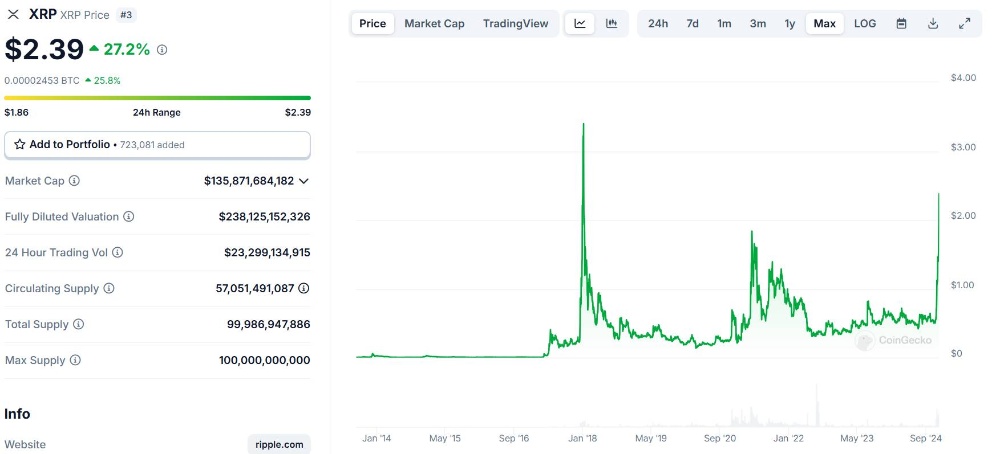The image size is (1000, 454).
Task: Open the TradingView tab
Action: click(x=515, y=24)
